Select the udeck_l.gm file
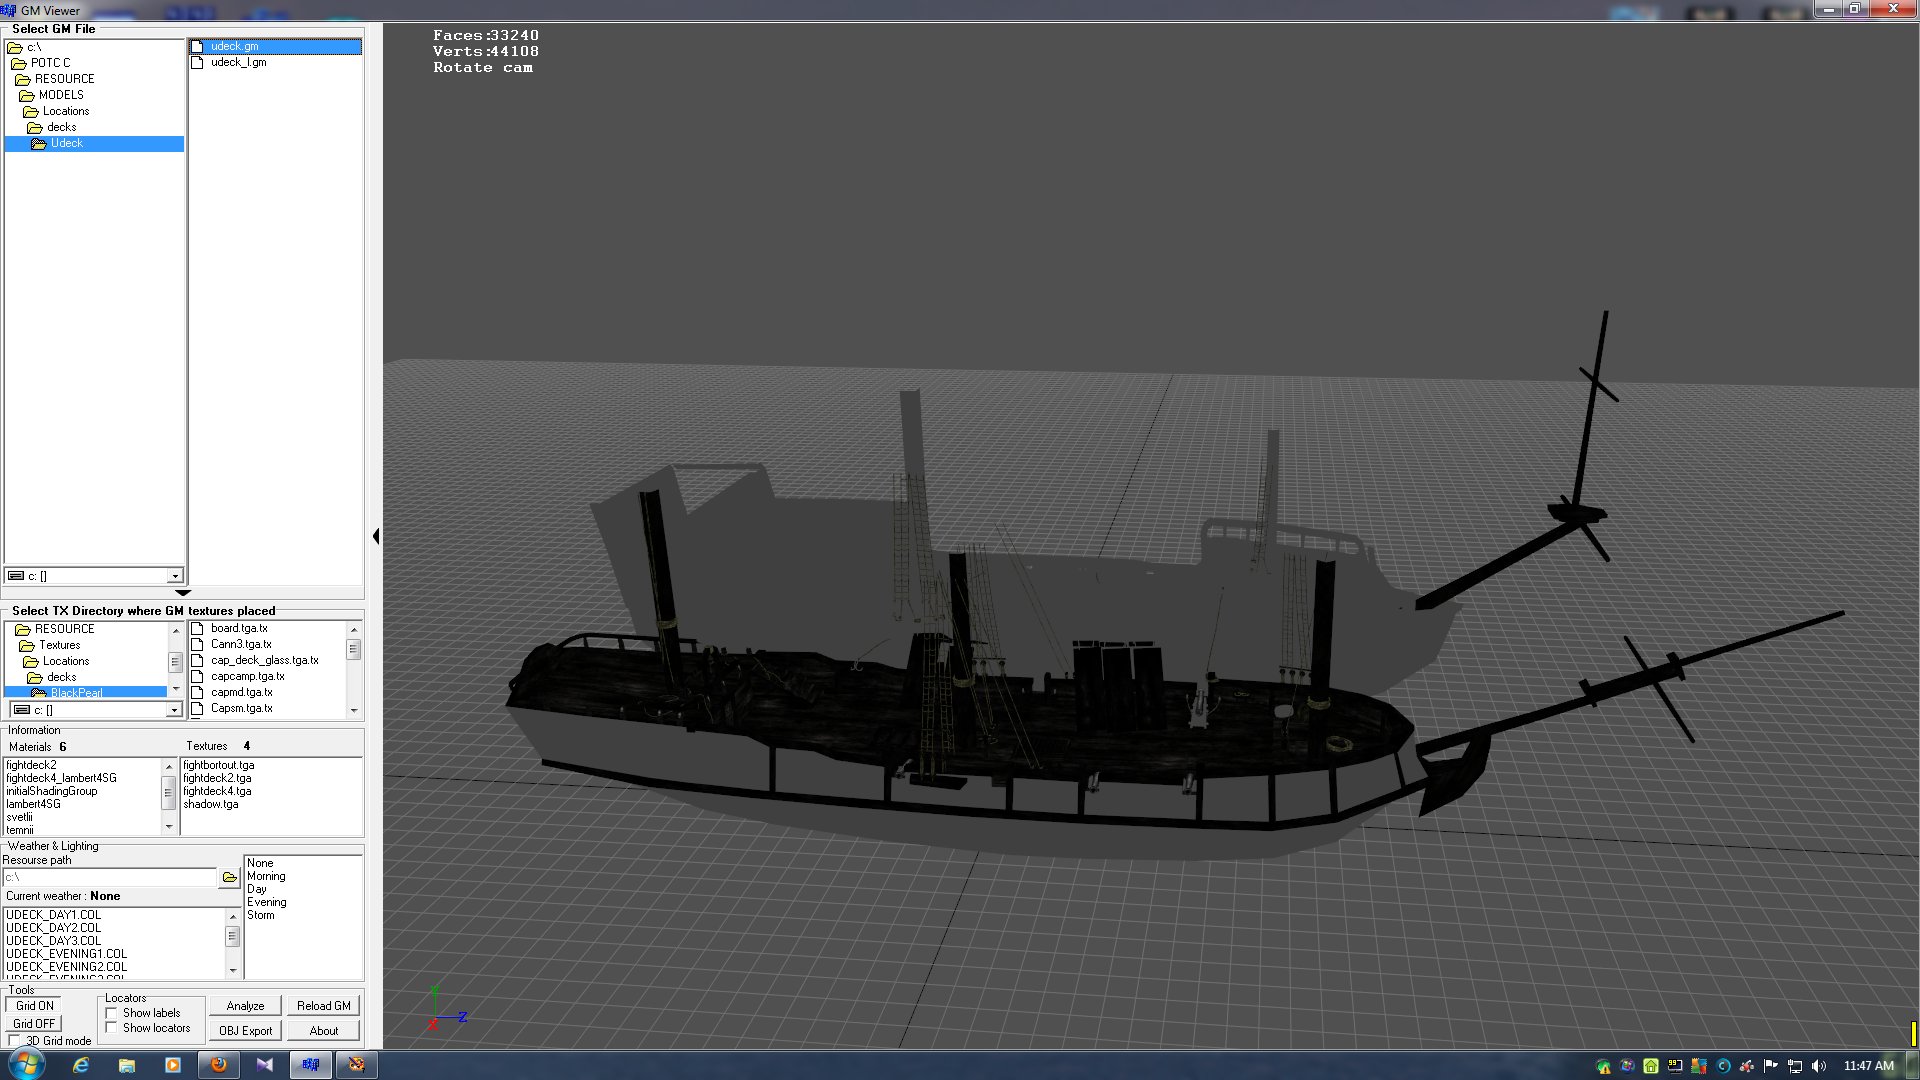Screen dimensions: 1920x1080 point(238,63)
